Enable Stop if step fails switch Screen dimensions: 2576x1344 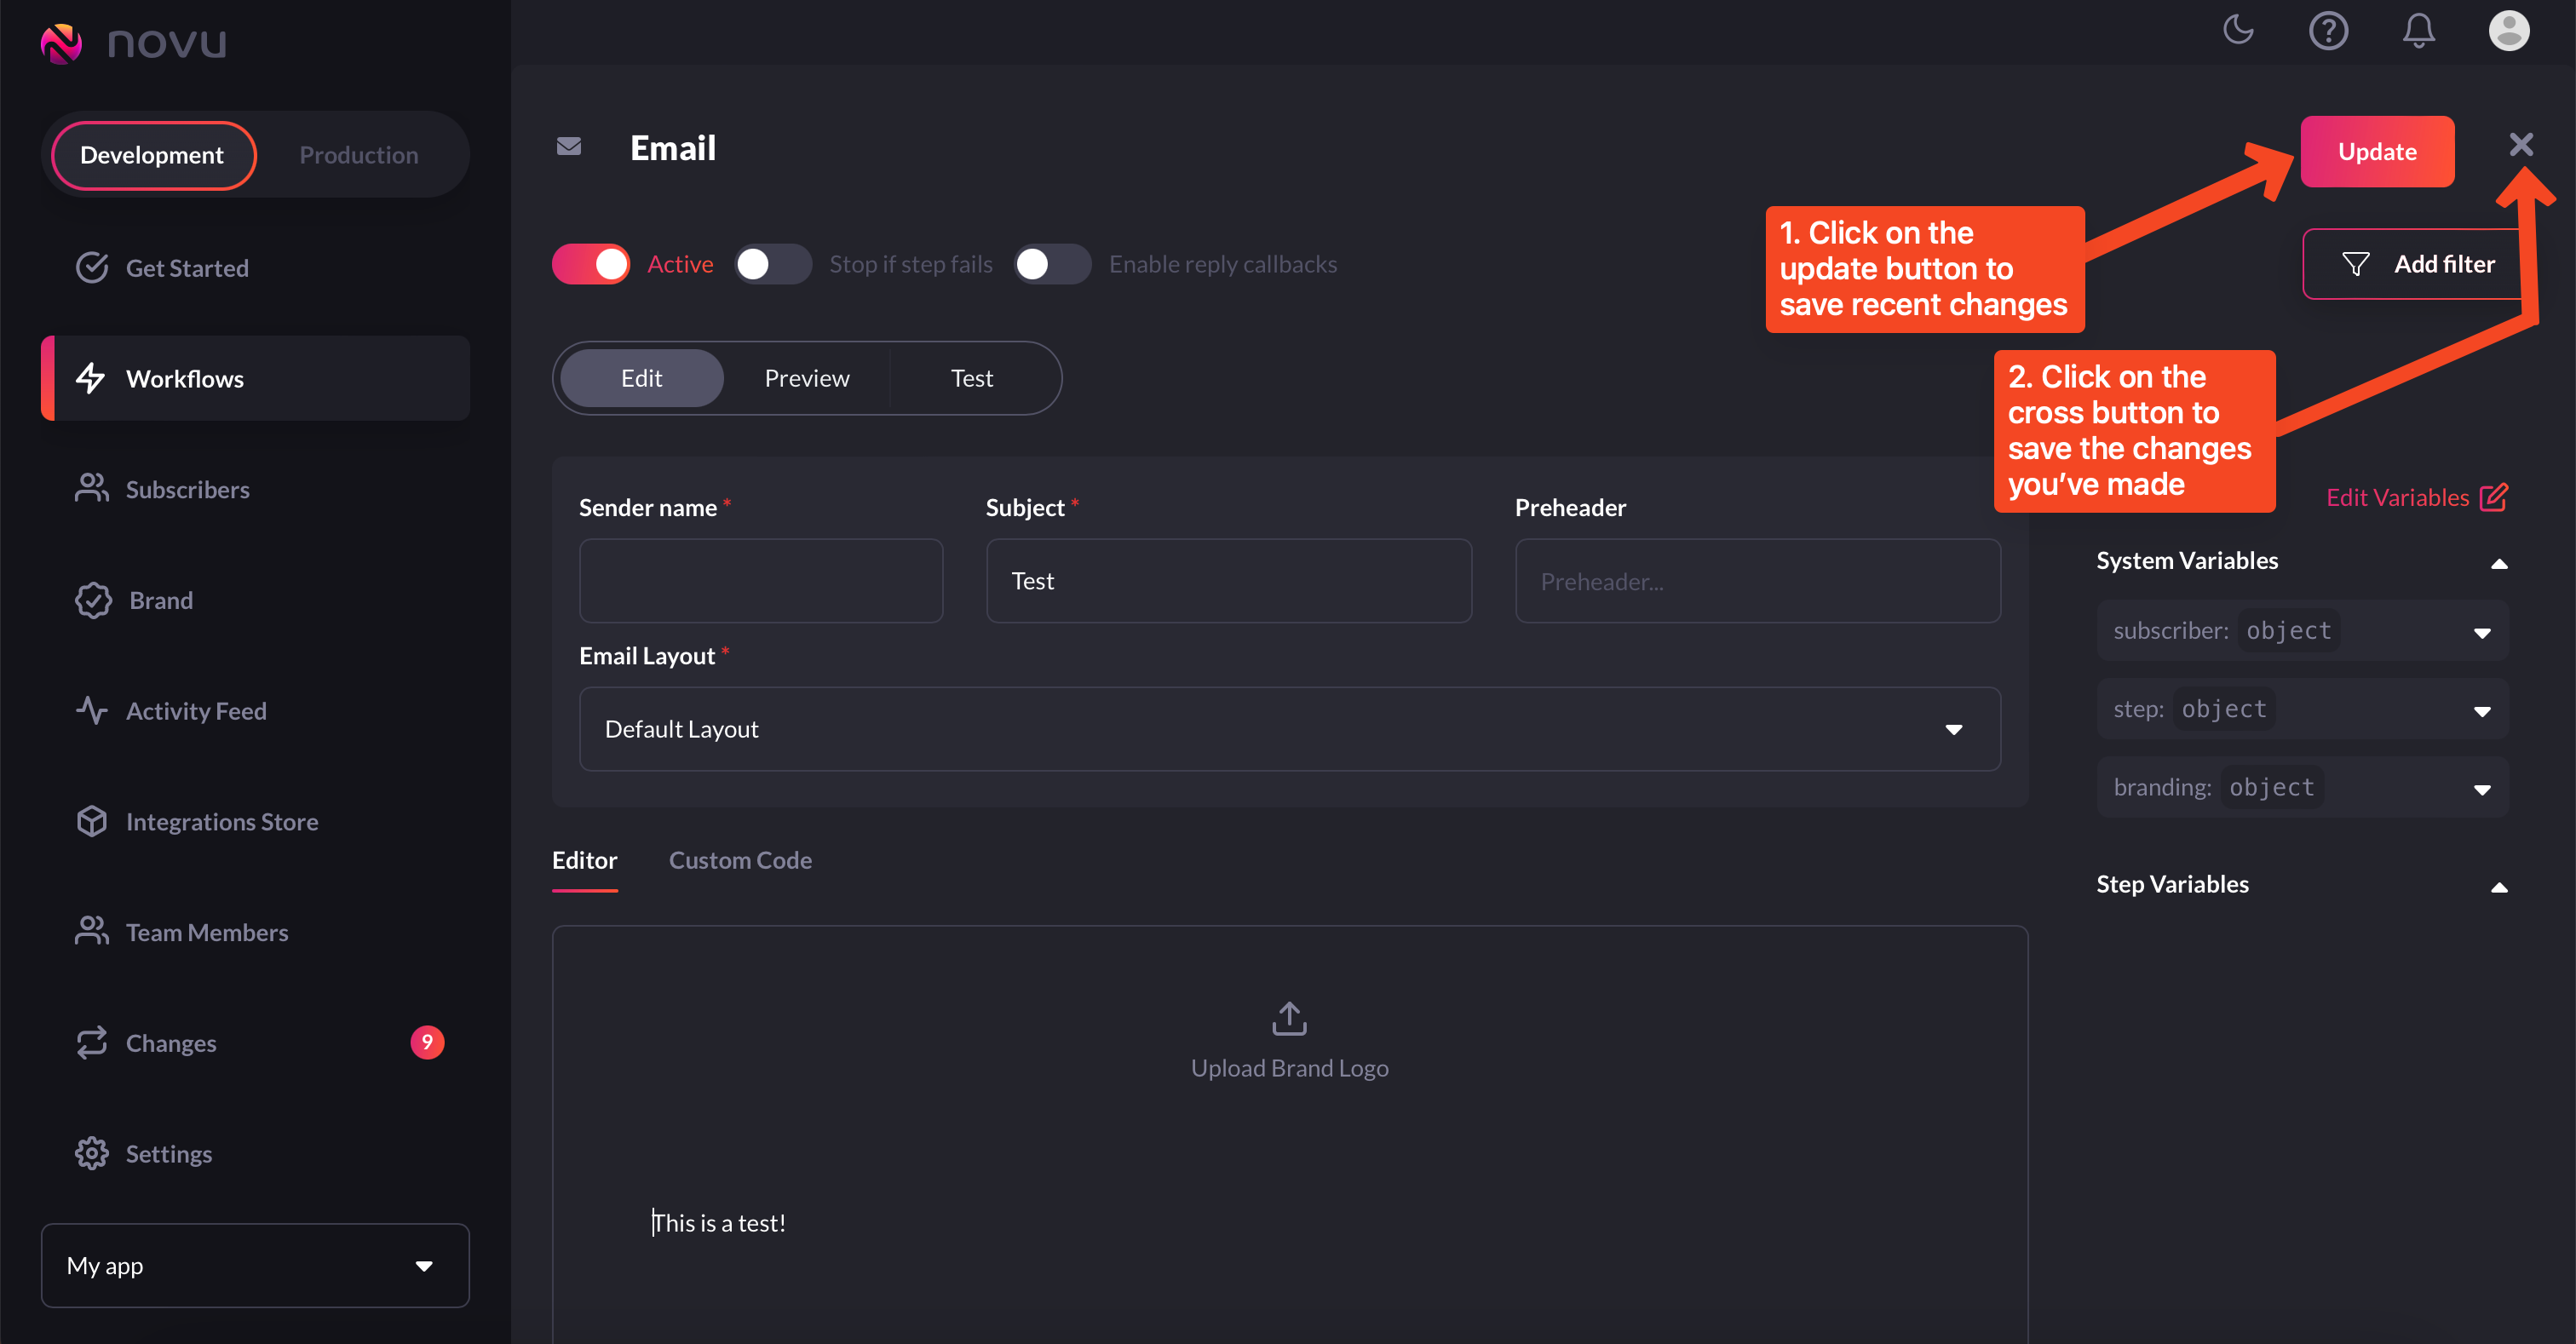(773, 264)
